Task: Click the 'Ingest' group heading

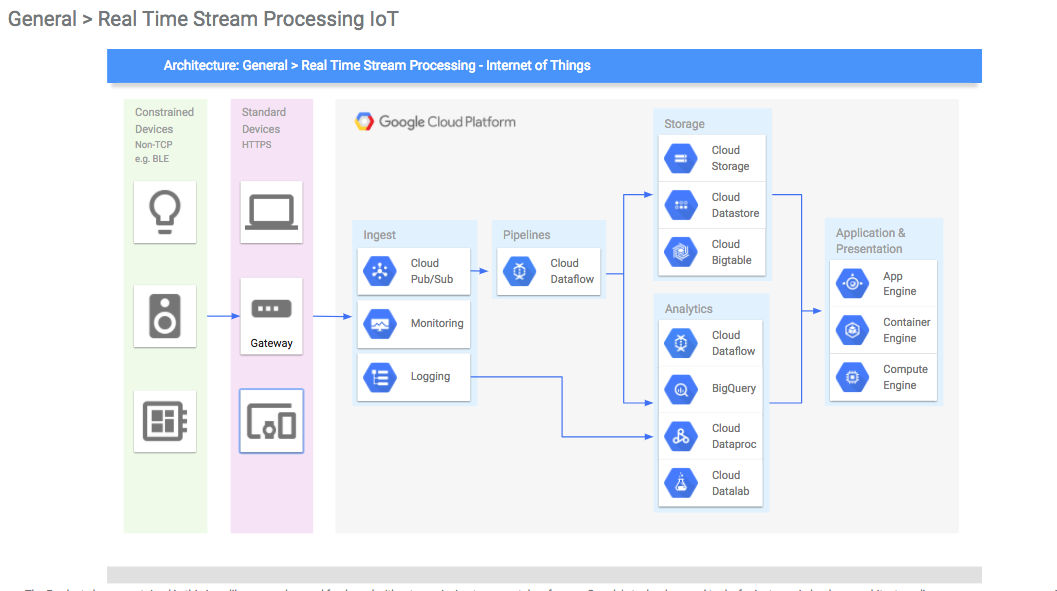Action: pyautogui.click(x=379, y=235)
